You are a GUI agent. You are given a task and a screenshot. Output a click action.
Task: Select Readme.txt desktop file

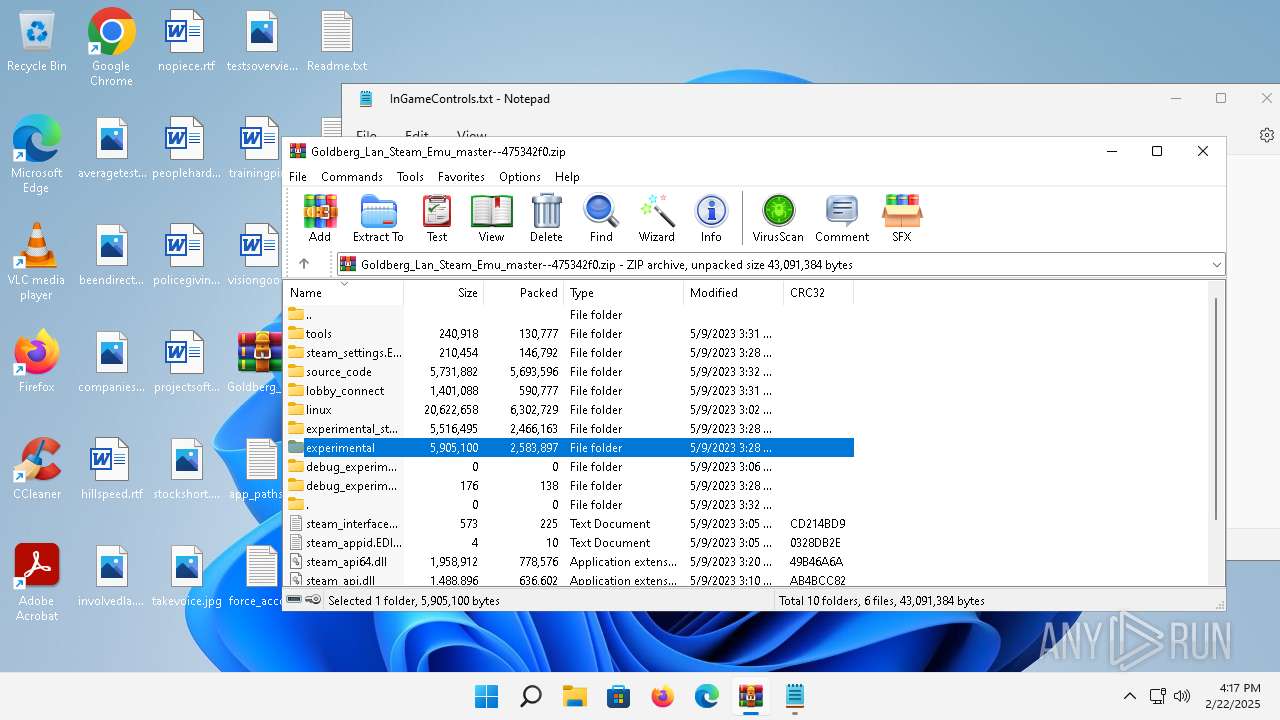point(337,42)
